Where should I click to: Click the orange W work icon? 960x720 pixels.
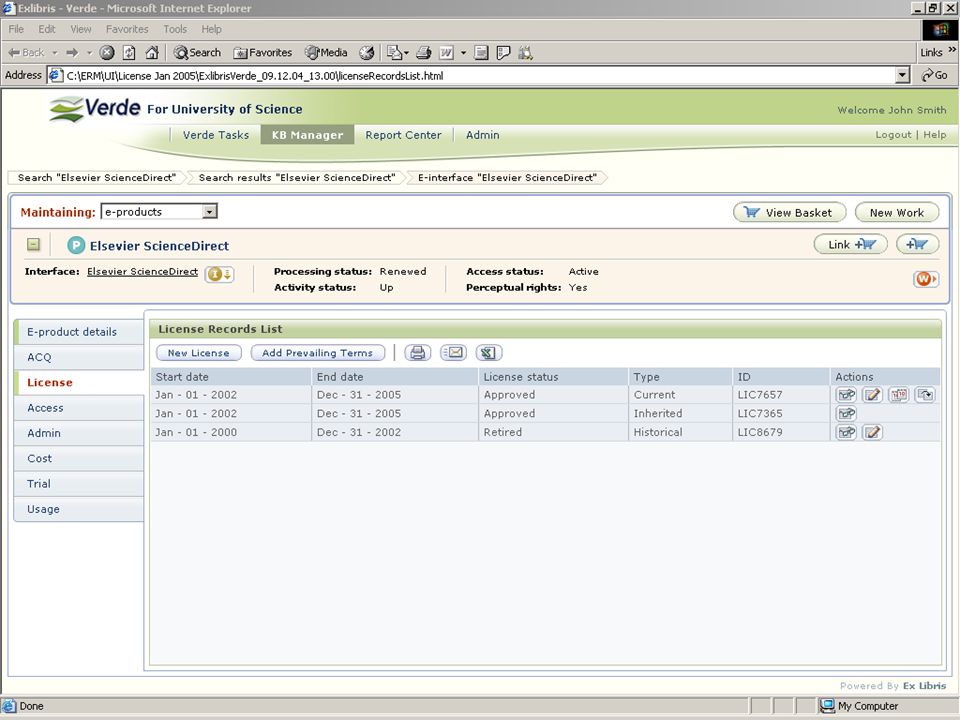tap(925, 279)
